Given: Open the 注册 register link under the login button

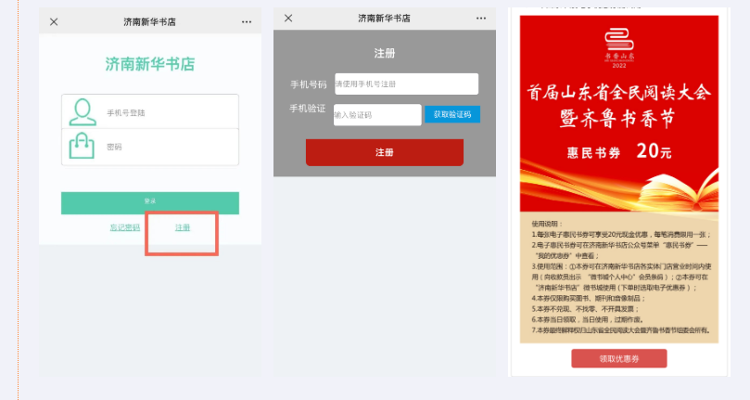Looking at the screenshot, I should pos(182,227).
